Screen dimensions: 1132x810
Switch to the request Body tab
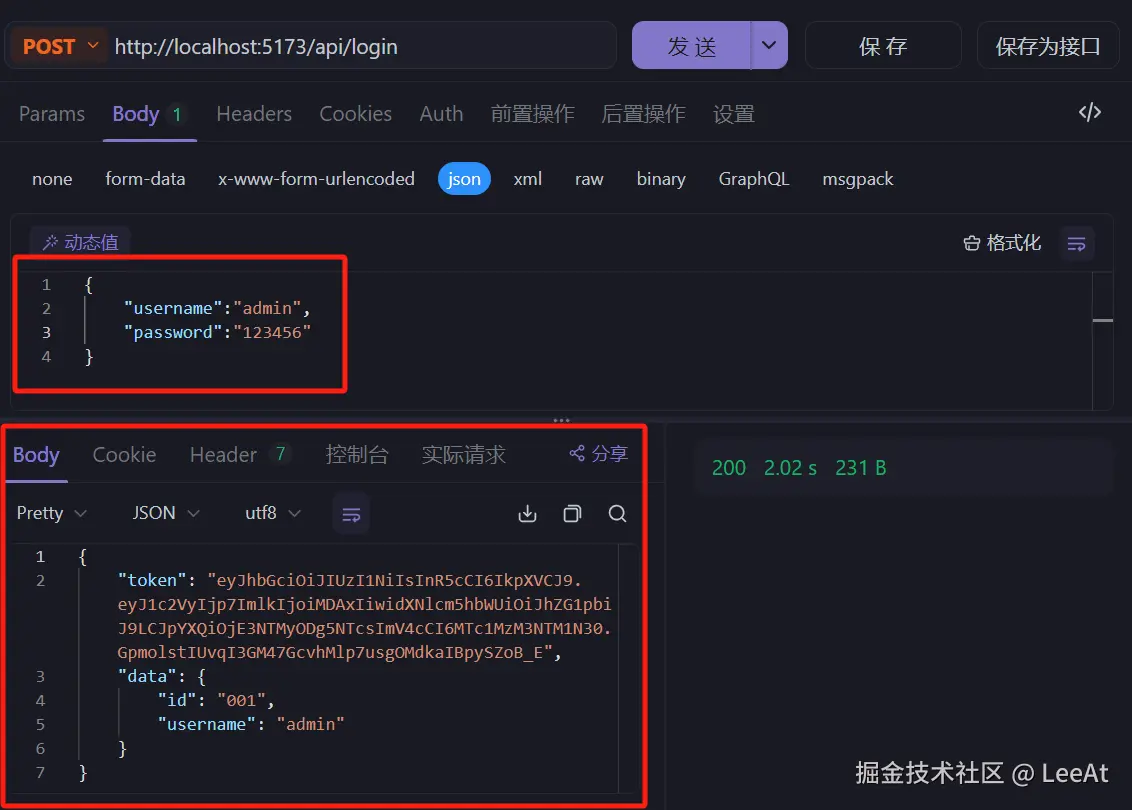point(148,114)
